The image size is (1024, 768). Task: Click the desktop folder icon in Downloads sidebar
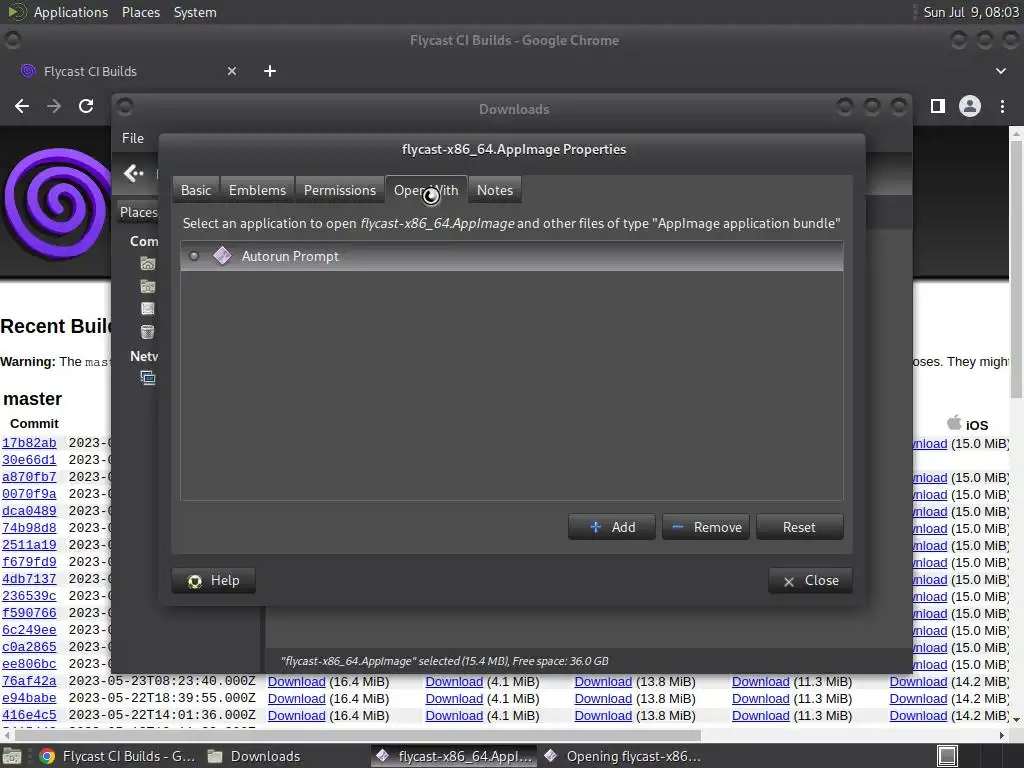[148, 286]
